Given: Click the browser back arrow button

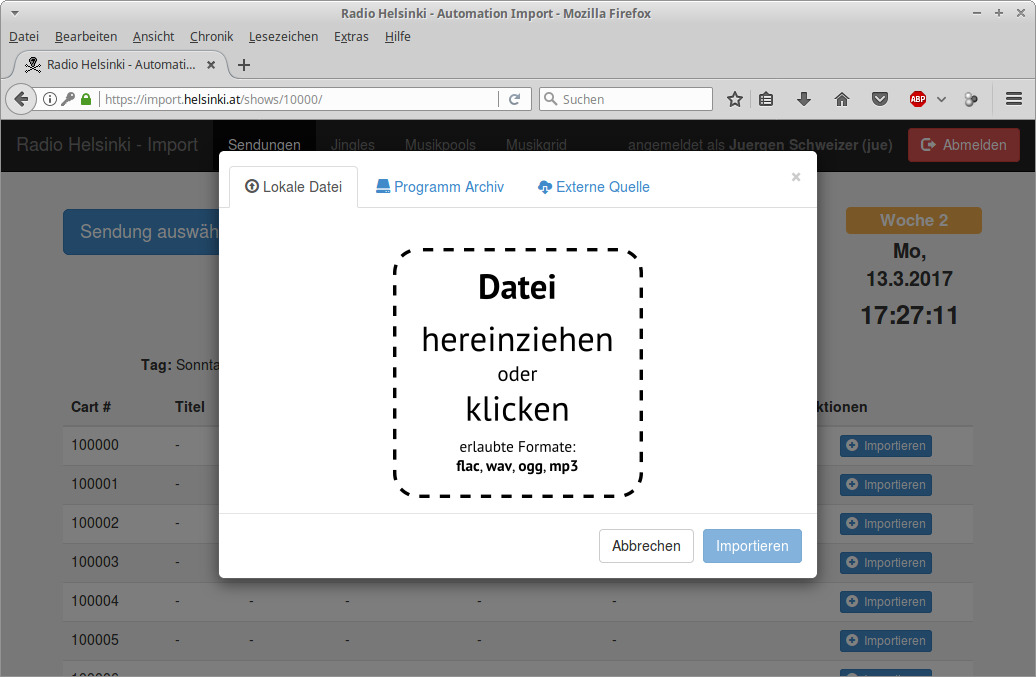Looking at the screenshot, I should pyautogui.click(x=21, y=99).
